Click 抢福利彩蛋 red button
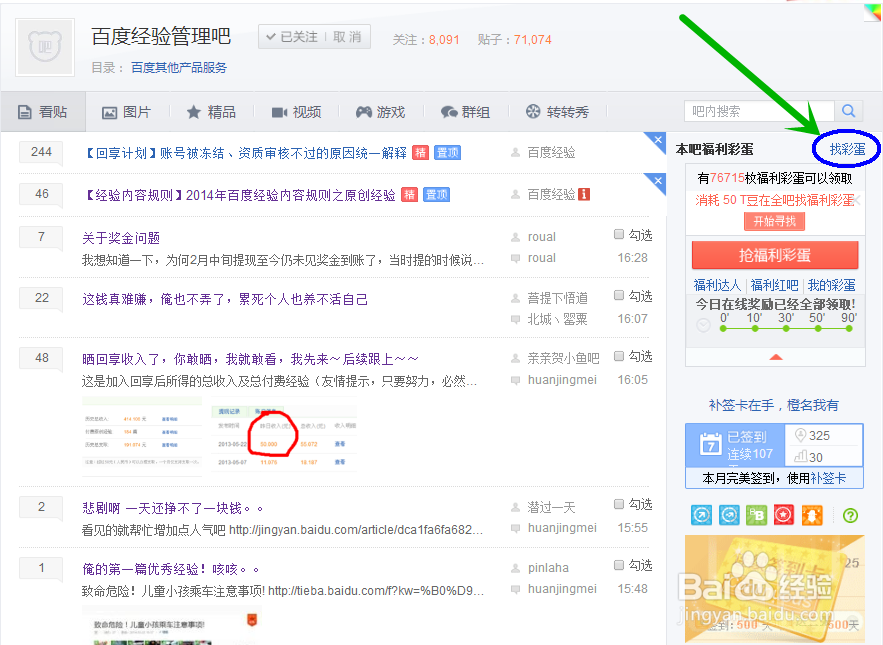 coord(775,255)
